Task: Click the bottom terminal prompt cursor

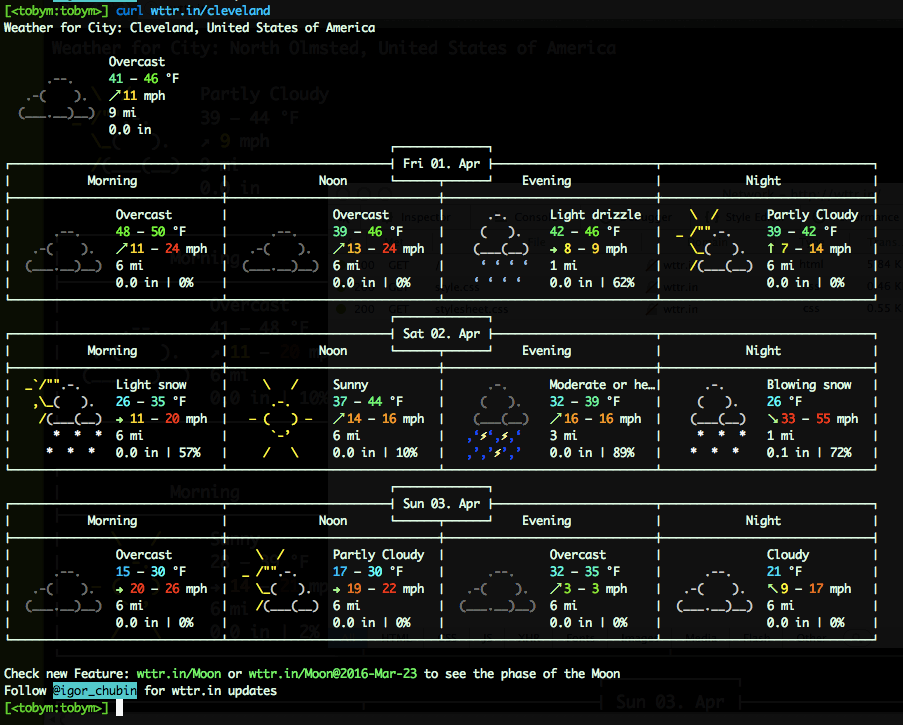Action: 120,708
